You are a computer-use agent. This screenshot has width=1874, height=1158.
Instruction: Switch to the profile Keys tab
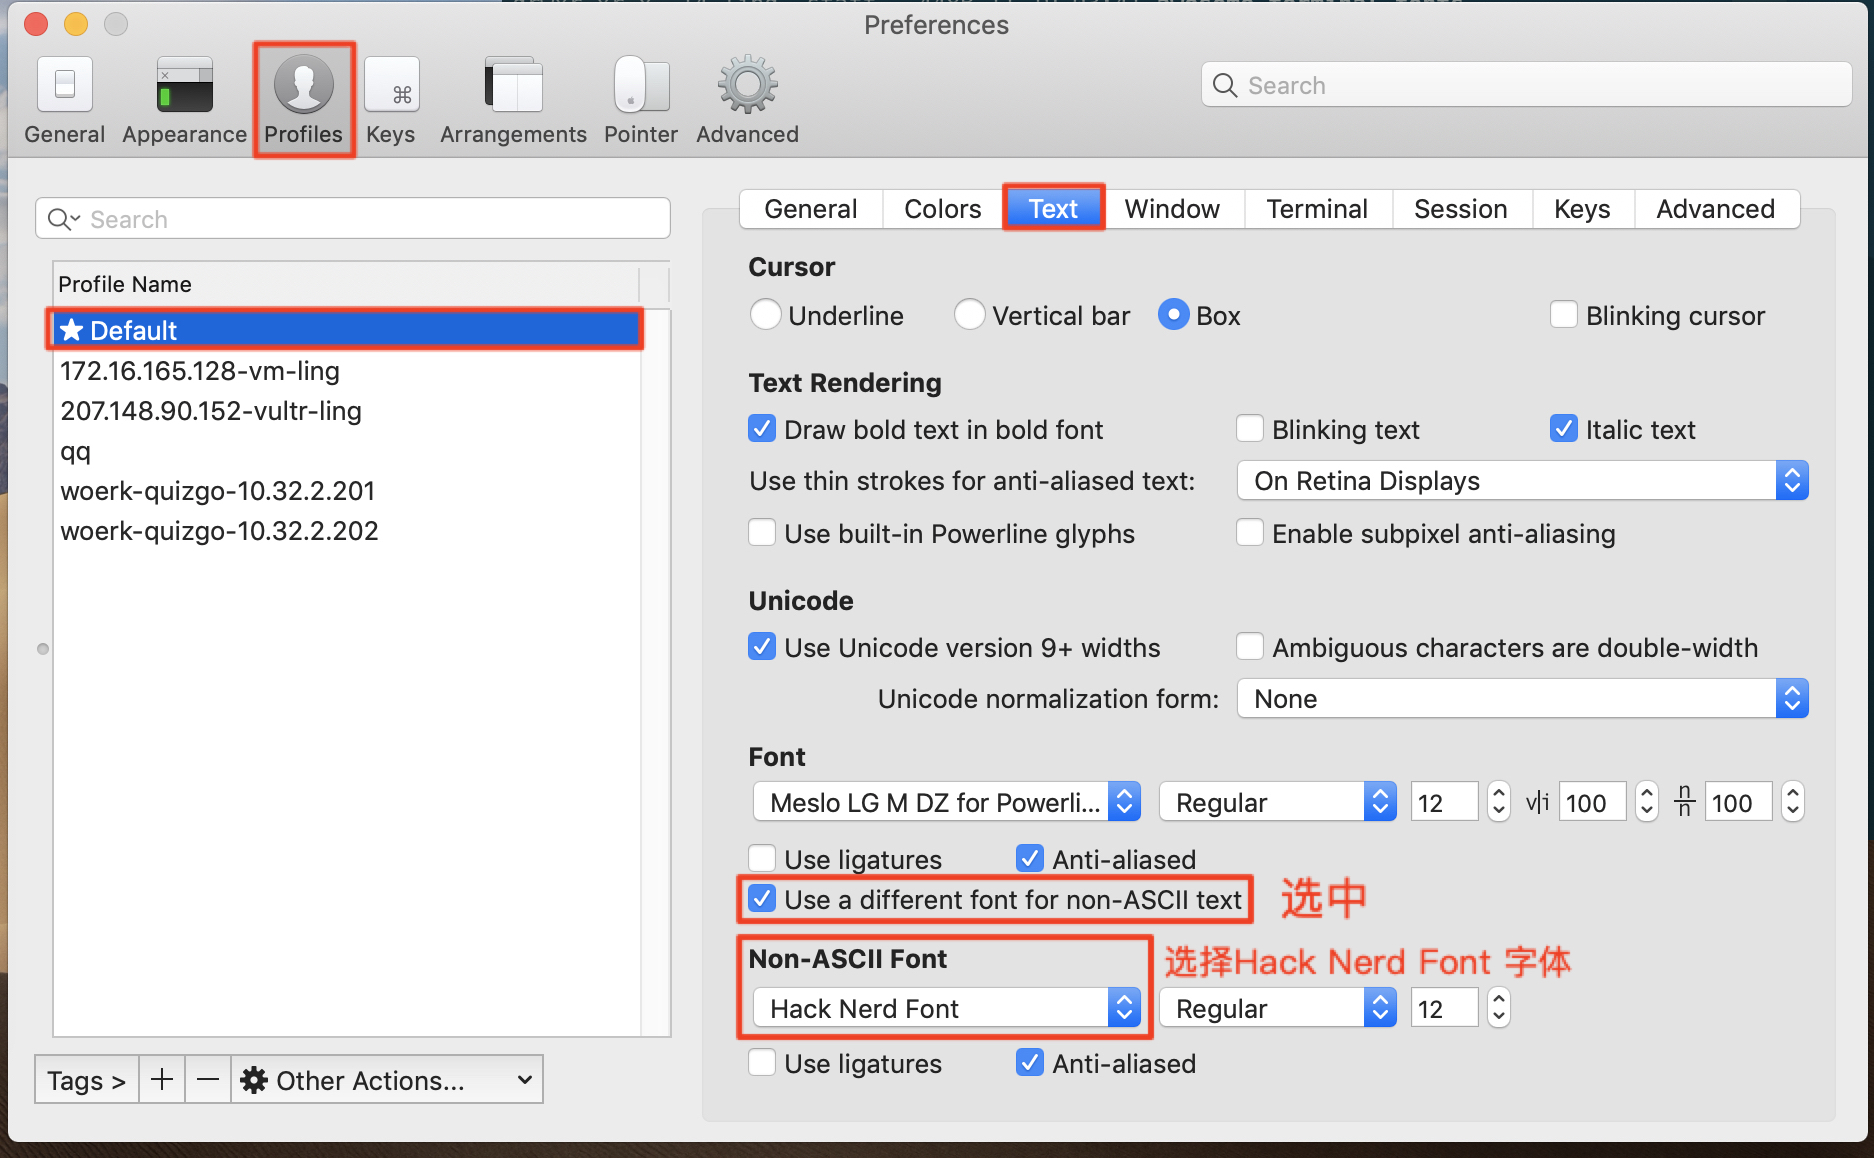pos(1582,209)
